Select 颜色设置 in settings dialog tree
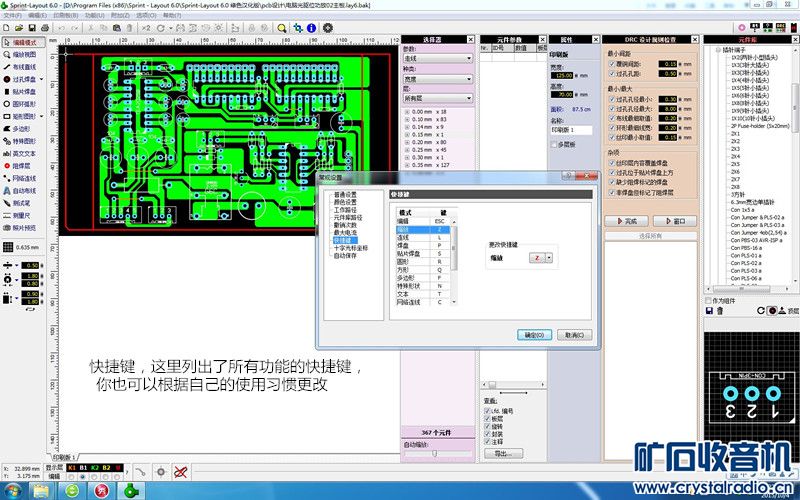The width and height of the screenshot is (800, 500). (345, 202)
